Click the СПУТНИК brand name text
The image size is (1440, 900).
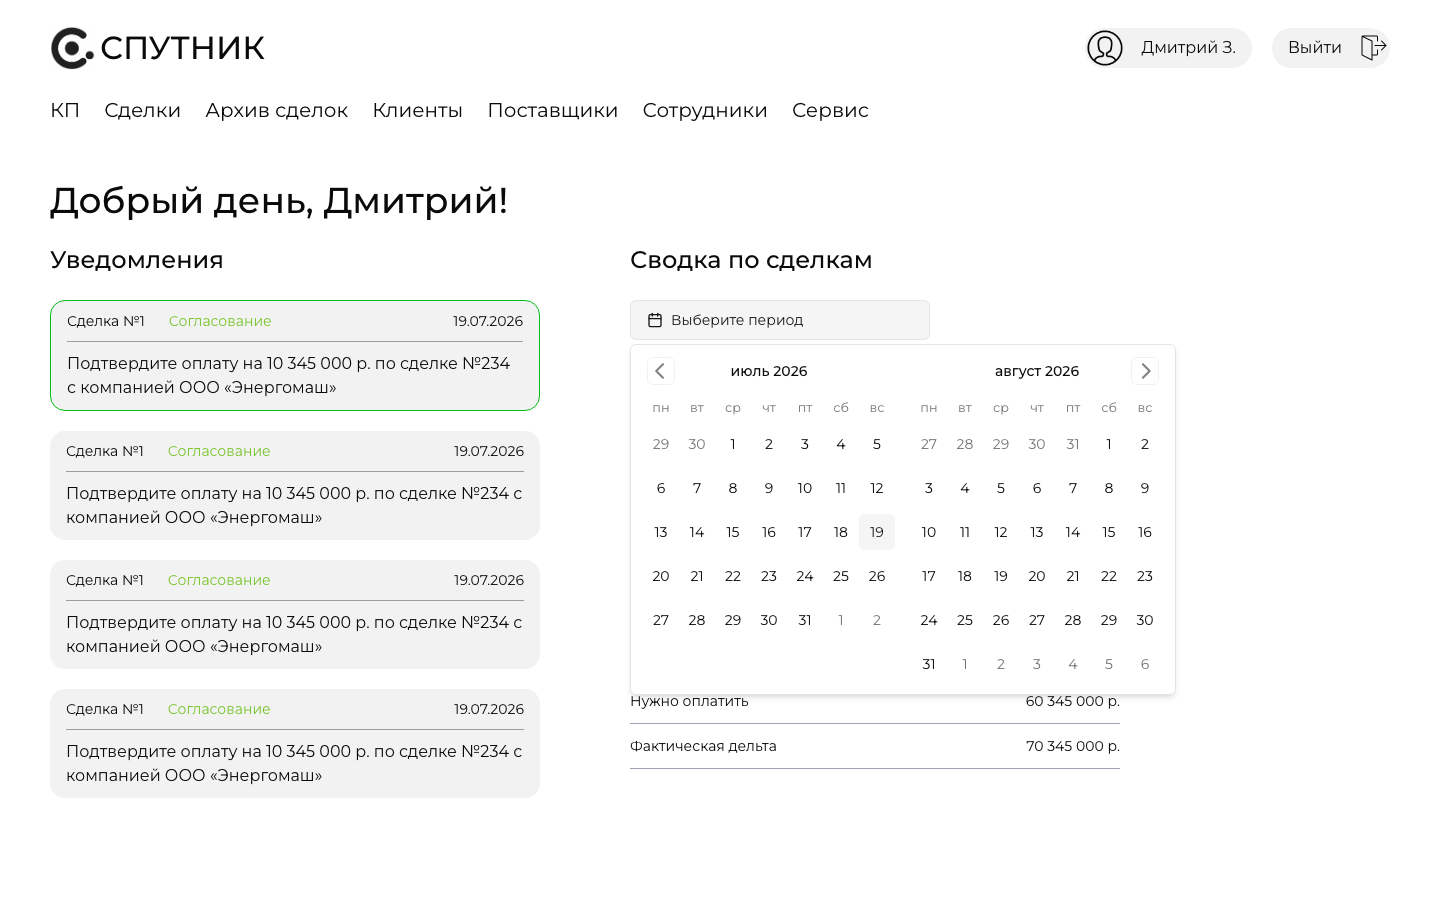[x=183, y=48]
